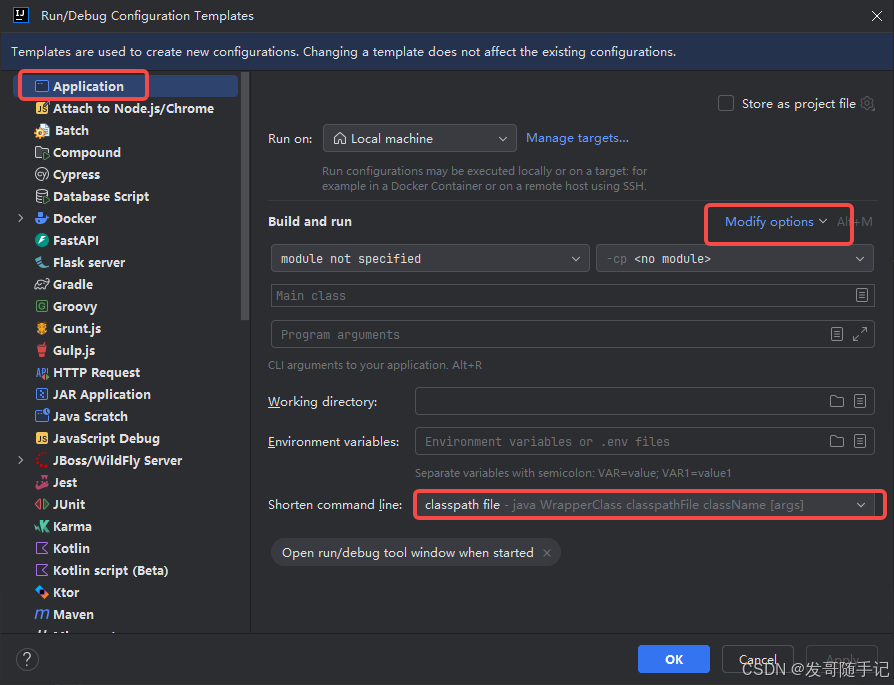This screenshot has width=894, height=685.
Task: Browse folder for Working directory
Action: 836,401
